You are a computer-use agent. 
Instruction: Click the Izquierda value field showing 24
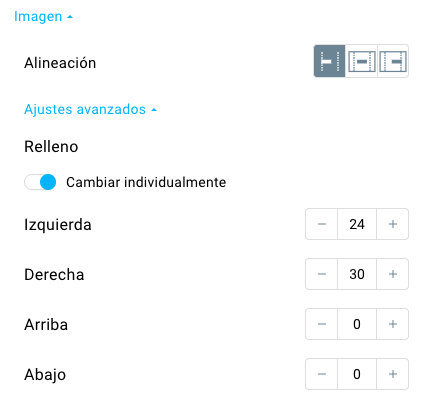click(357, 224)
